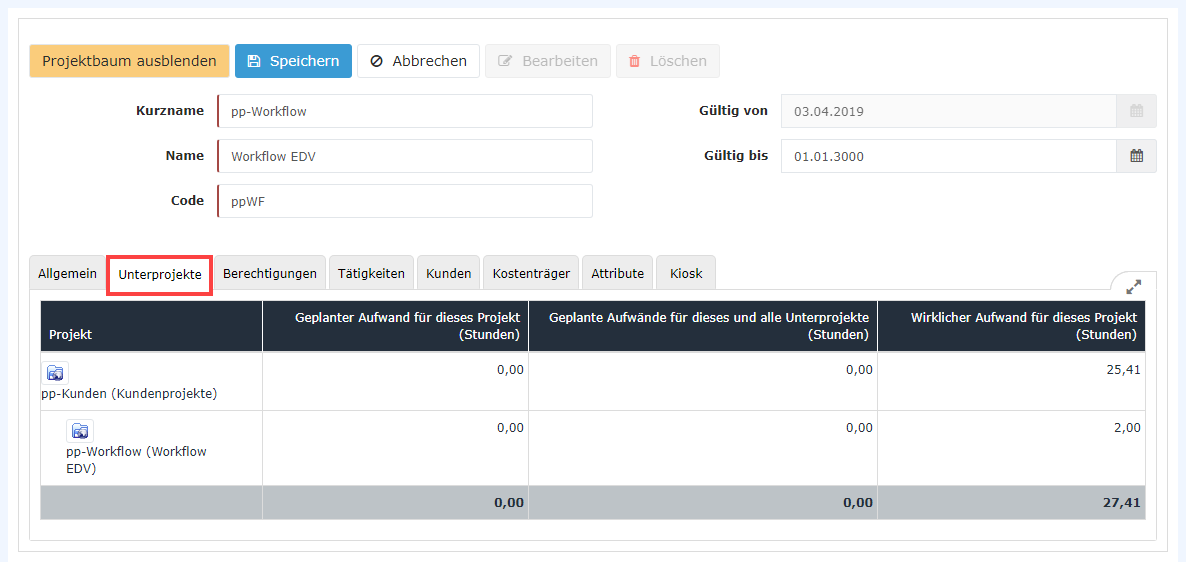Click the pp-Workflow (Workflow EDV) row label

(x=137, y=460)
